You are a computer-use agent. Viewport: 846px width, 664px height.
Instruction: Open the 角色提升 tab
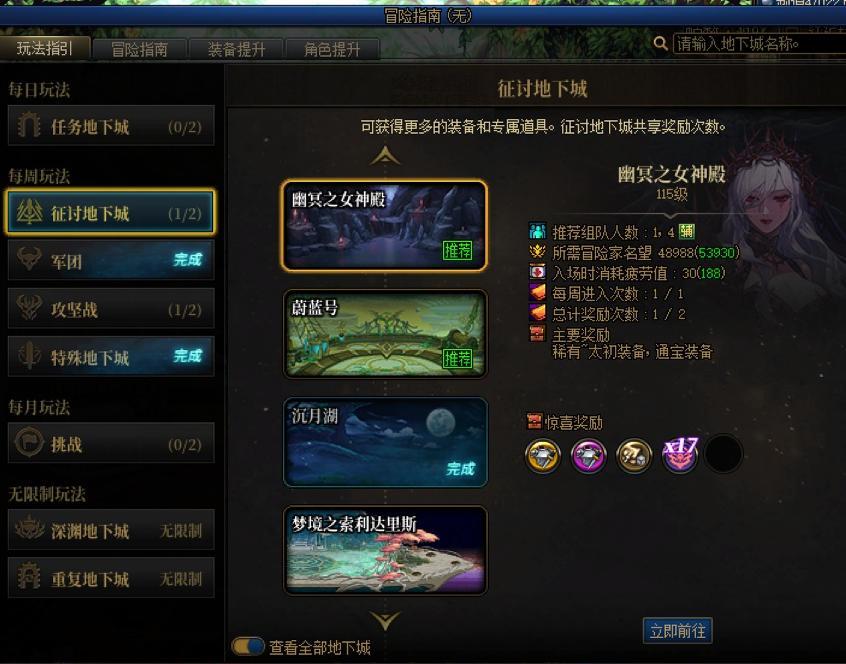coord(332,49)
